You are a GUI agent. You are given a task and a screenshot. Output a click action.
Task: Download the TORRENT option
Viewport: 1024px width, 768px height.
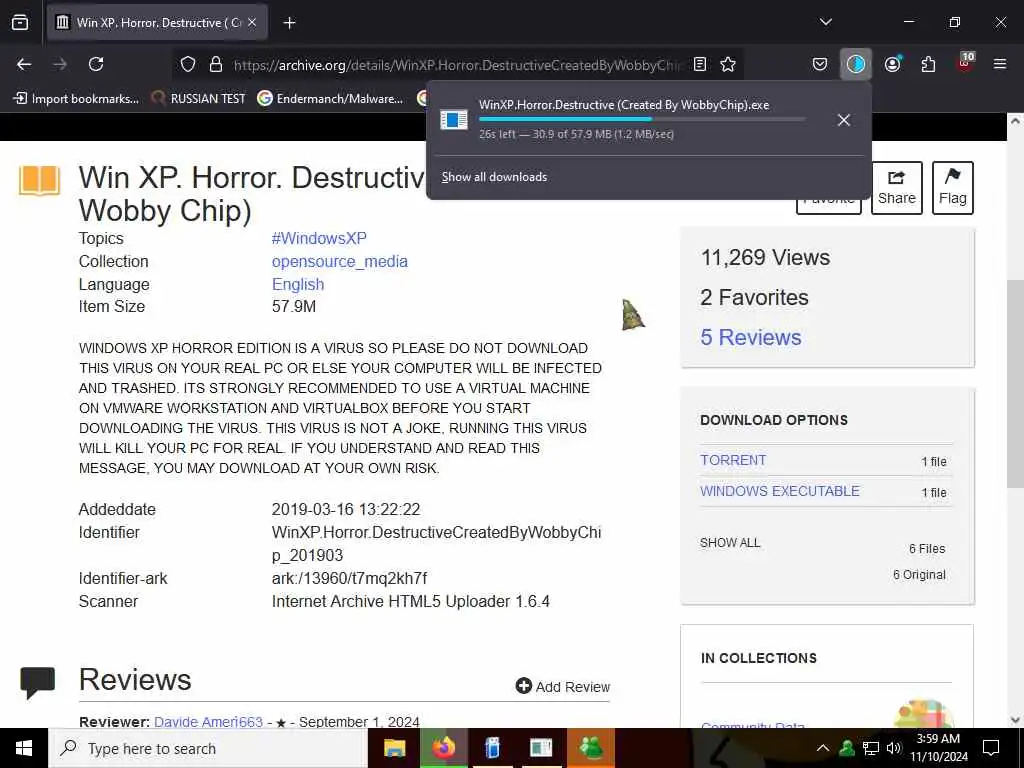coord(733,460)
